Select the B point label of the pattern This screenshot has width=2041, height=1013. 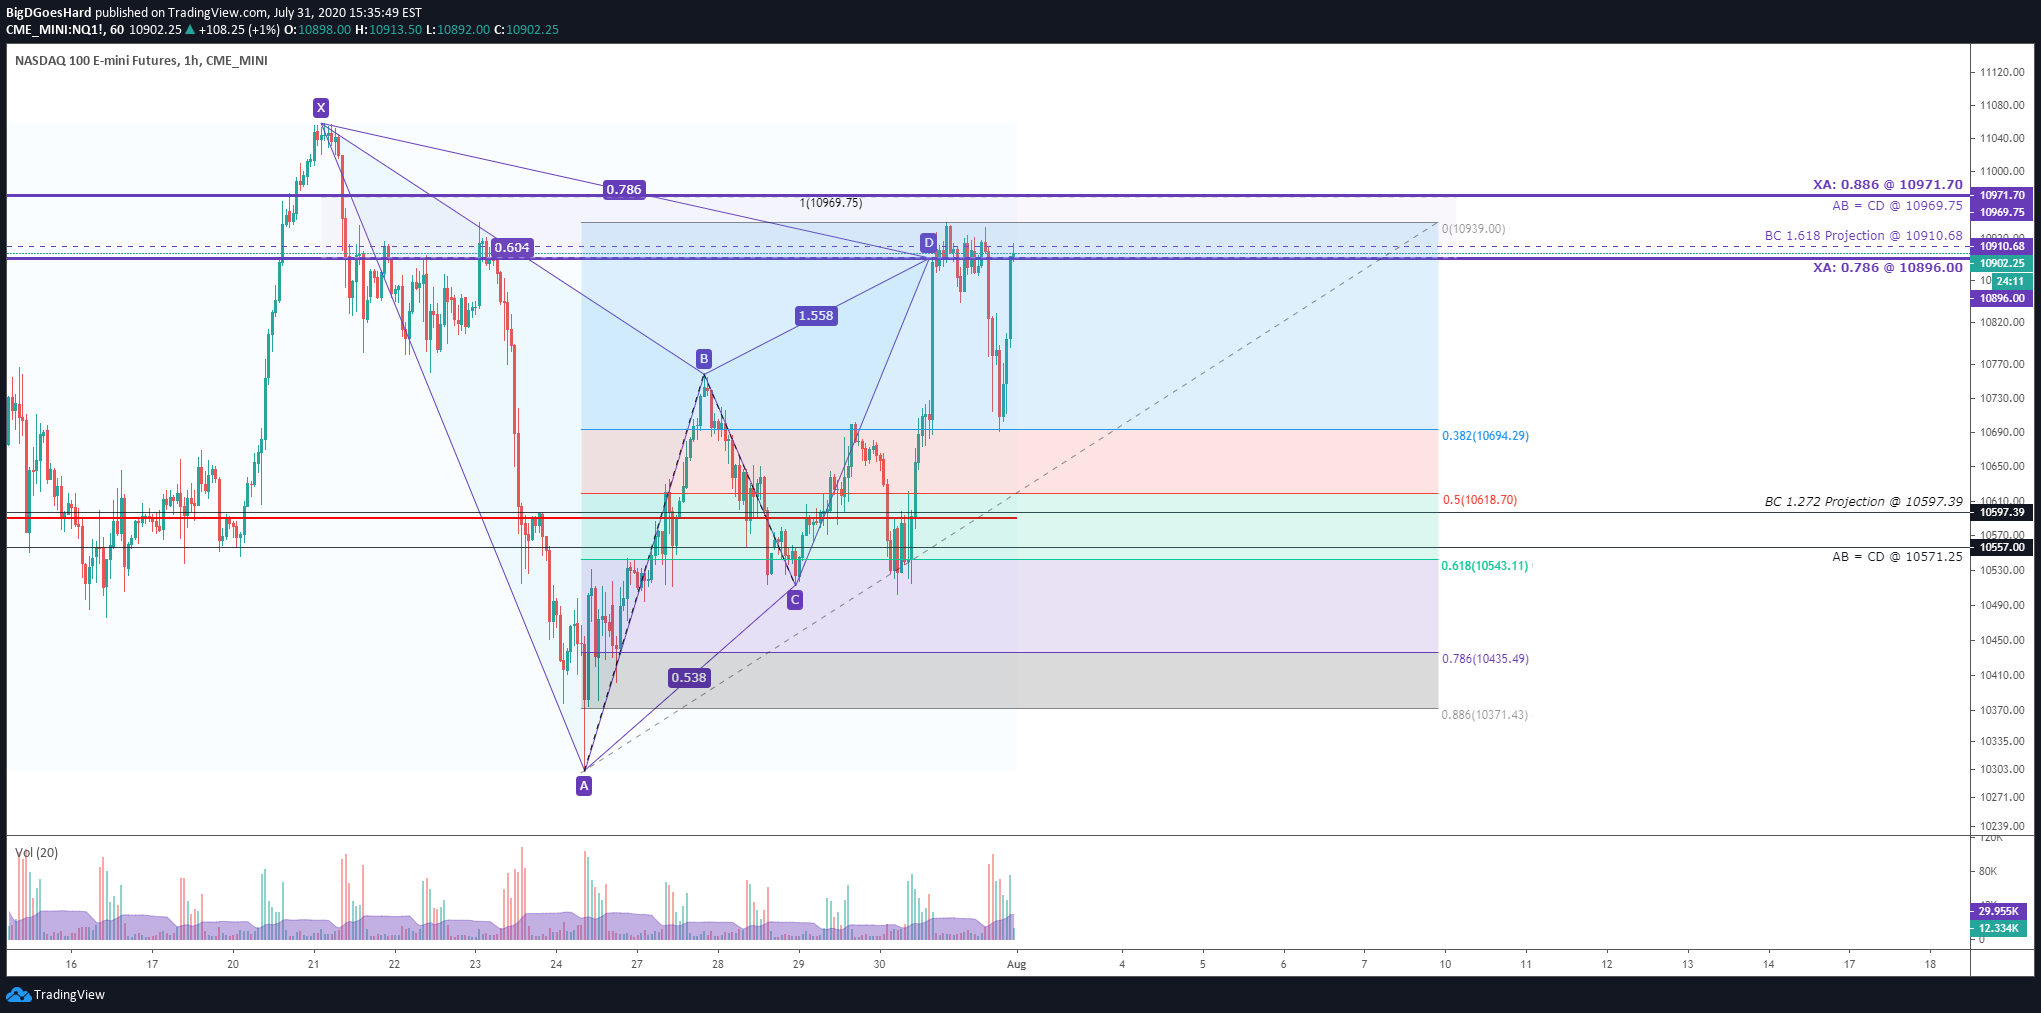point(704,359)
